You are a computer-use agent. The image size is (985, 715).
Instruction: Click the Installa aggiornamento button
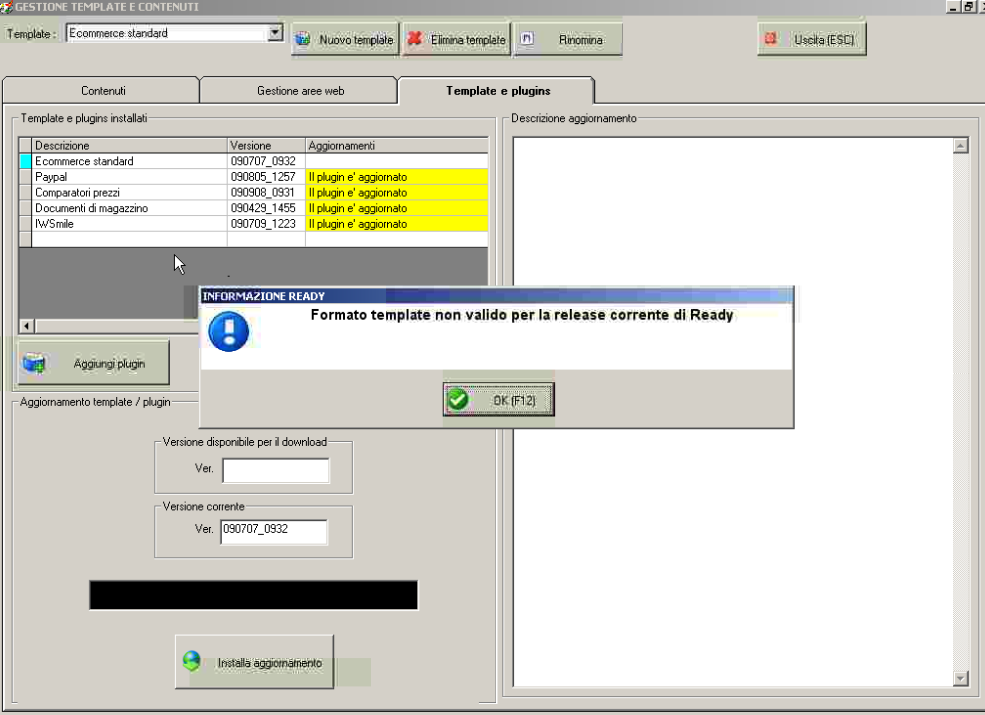coord(254,662)
